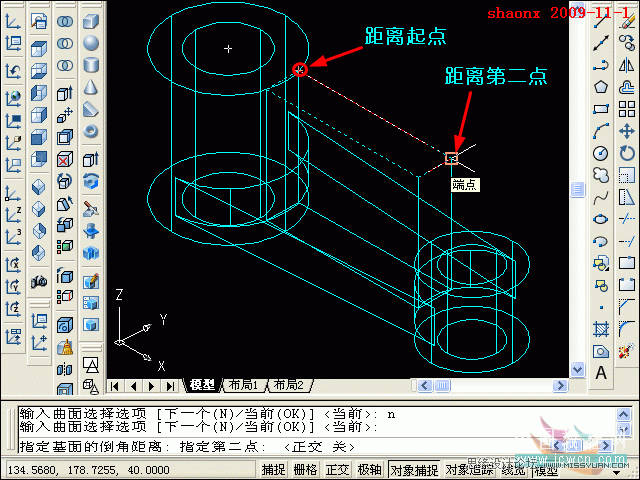The height and width of the screenshot is (480, 640).
Task: Click the 3 Point UCS icon
Action: (13, 237)
